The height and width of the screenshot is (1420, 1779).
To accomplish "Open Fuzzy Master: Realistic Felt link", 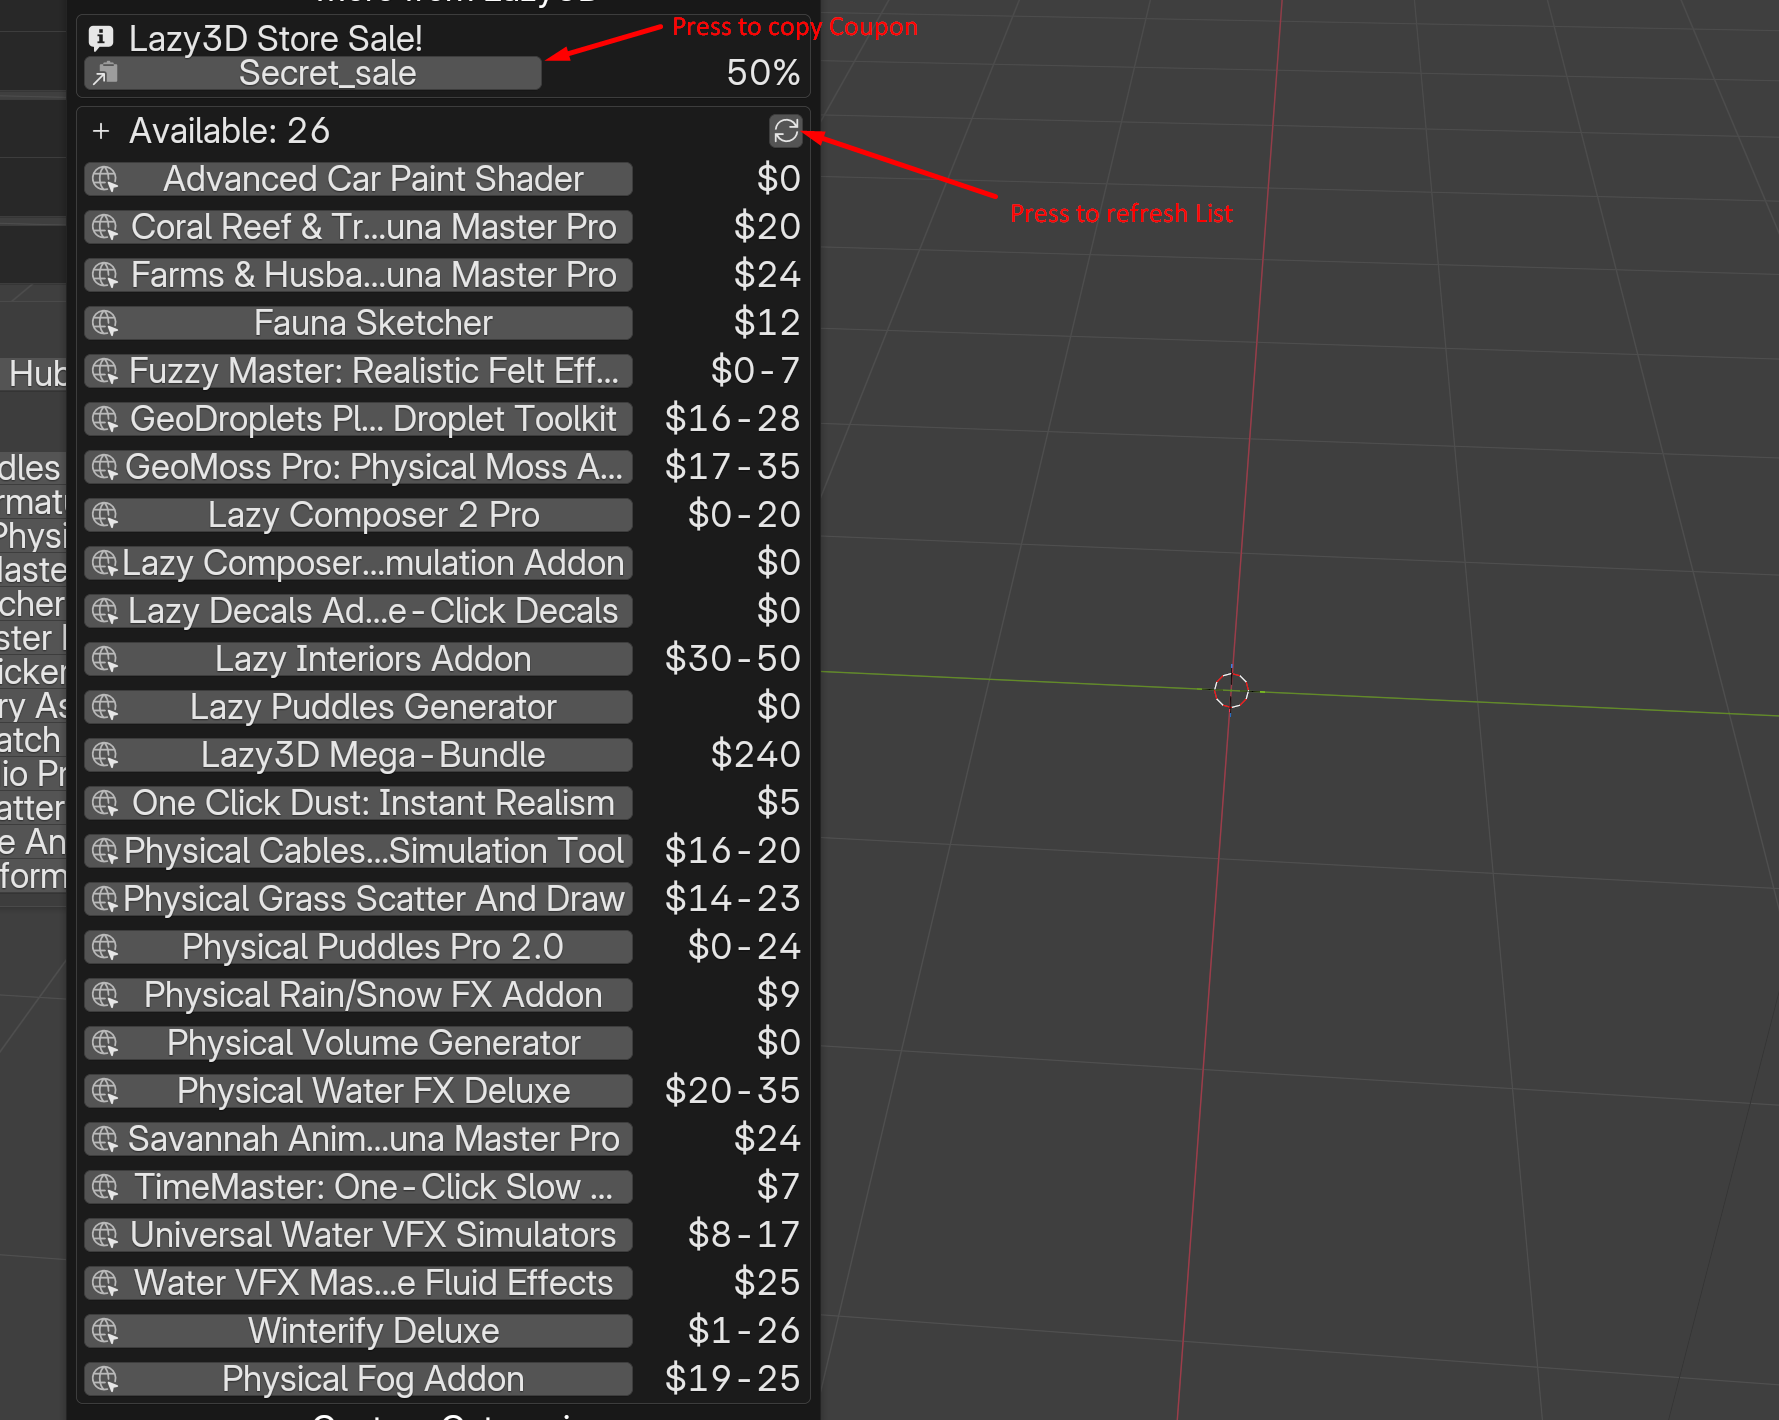I will 358,371.
